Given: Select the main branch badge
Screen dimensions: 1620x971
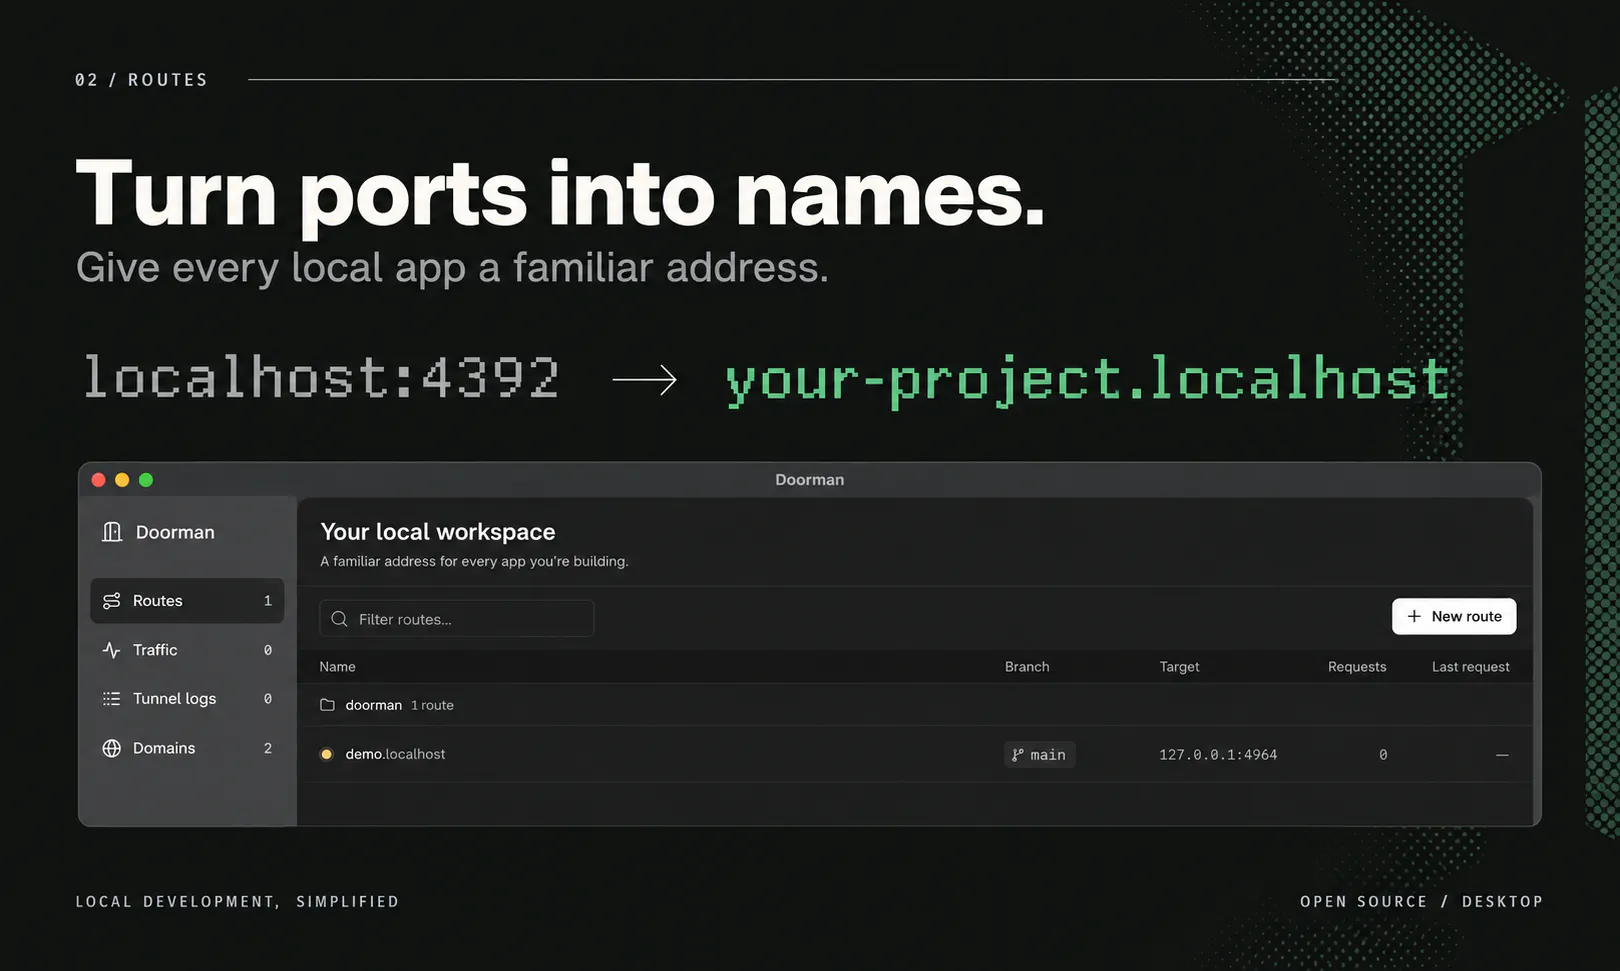Looking at the screenshot, I should pos(1039,755).
